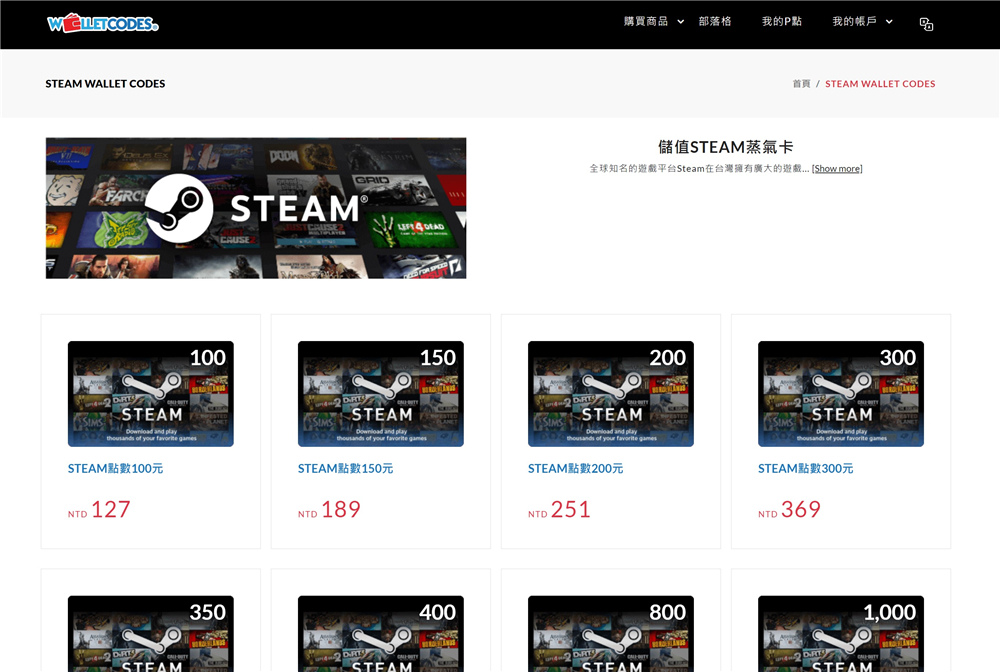1000x672 pixels.
Task: Click the STEAM點數150元 product link
Action: [346, 469]
